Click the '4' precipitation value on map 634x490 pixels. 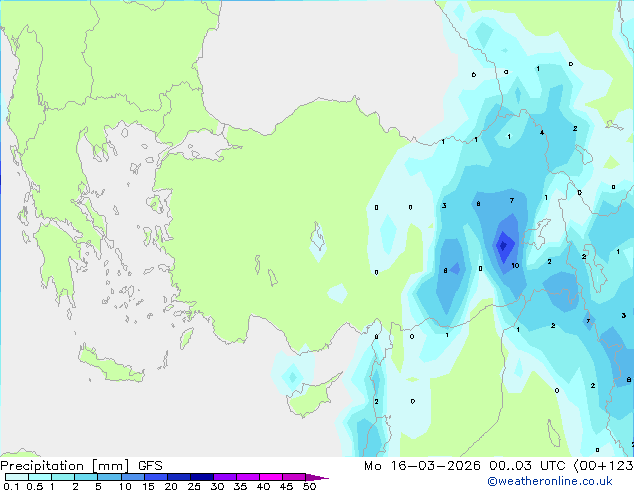coord(542,132)
